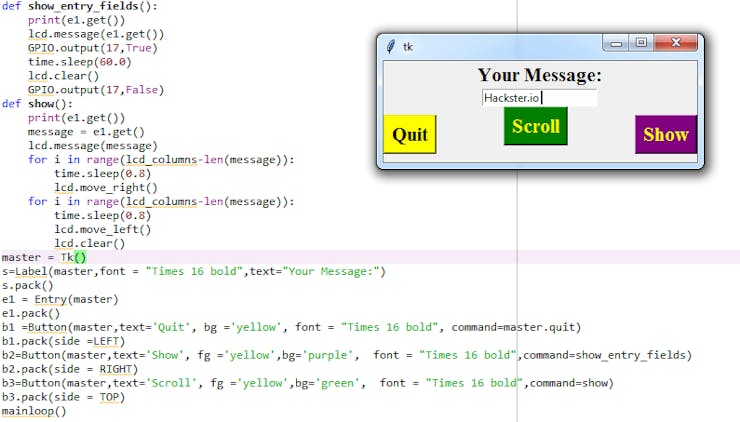Click the b3.pack(side = TOP) line

(x=63, y=397)
